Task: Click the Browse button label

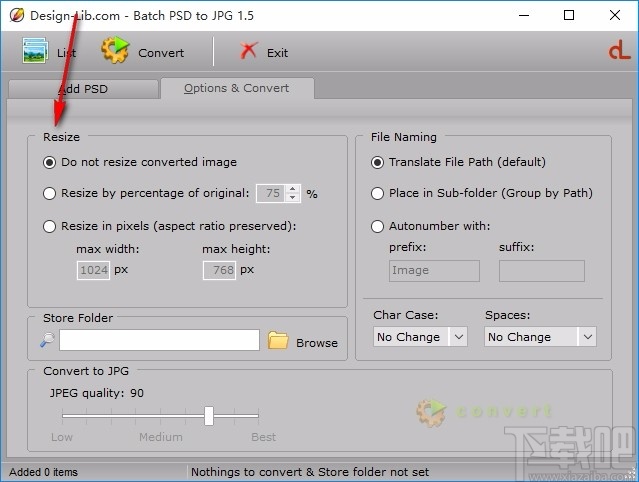Action: pyautogui.click(x=317, y=343)
